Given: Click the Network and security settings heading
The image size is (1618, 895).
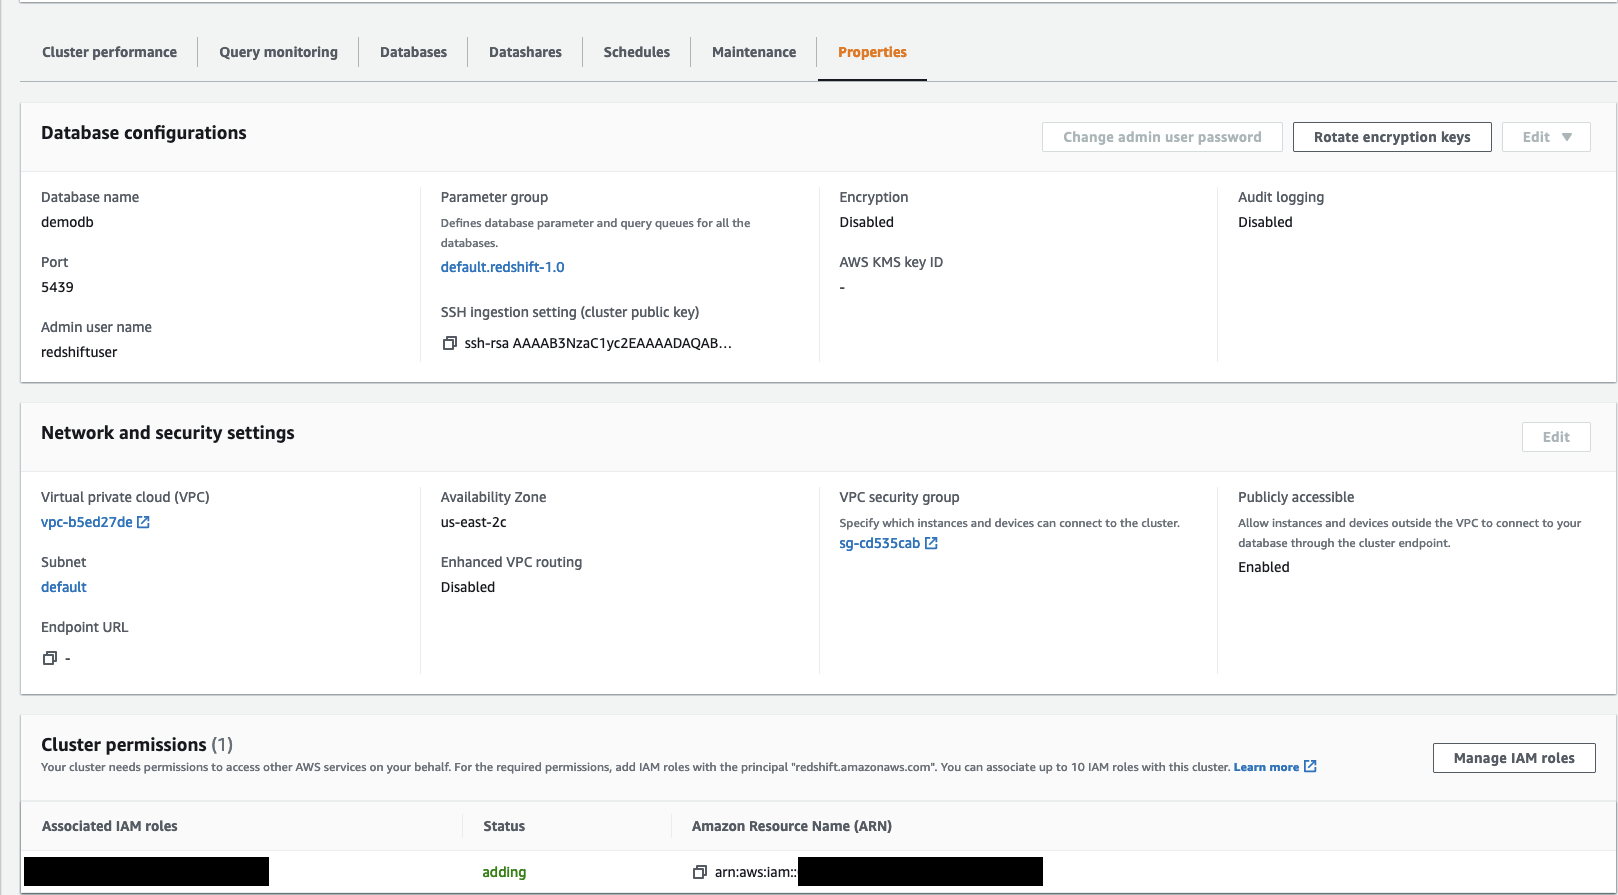Looking at the screenshot, I should [168, 433].
